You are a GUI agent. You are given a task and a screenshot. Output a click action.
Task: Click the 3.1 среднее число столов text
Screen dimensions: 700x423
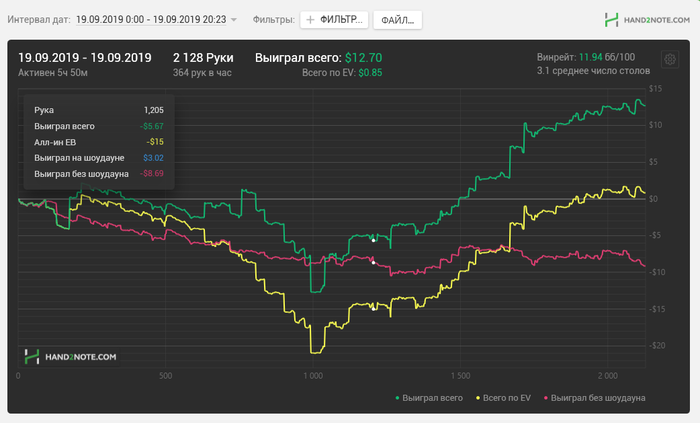click(593, 70)
